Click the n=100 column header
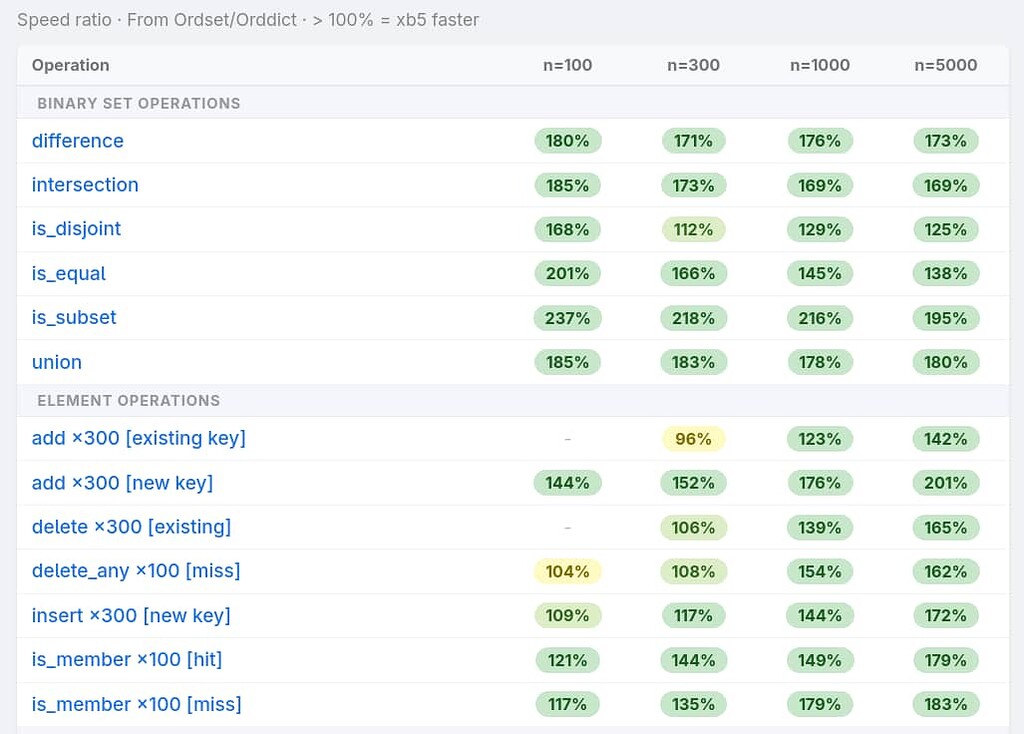 click(x=567, y=65)
